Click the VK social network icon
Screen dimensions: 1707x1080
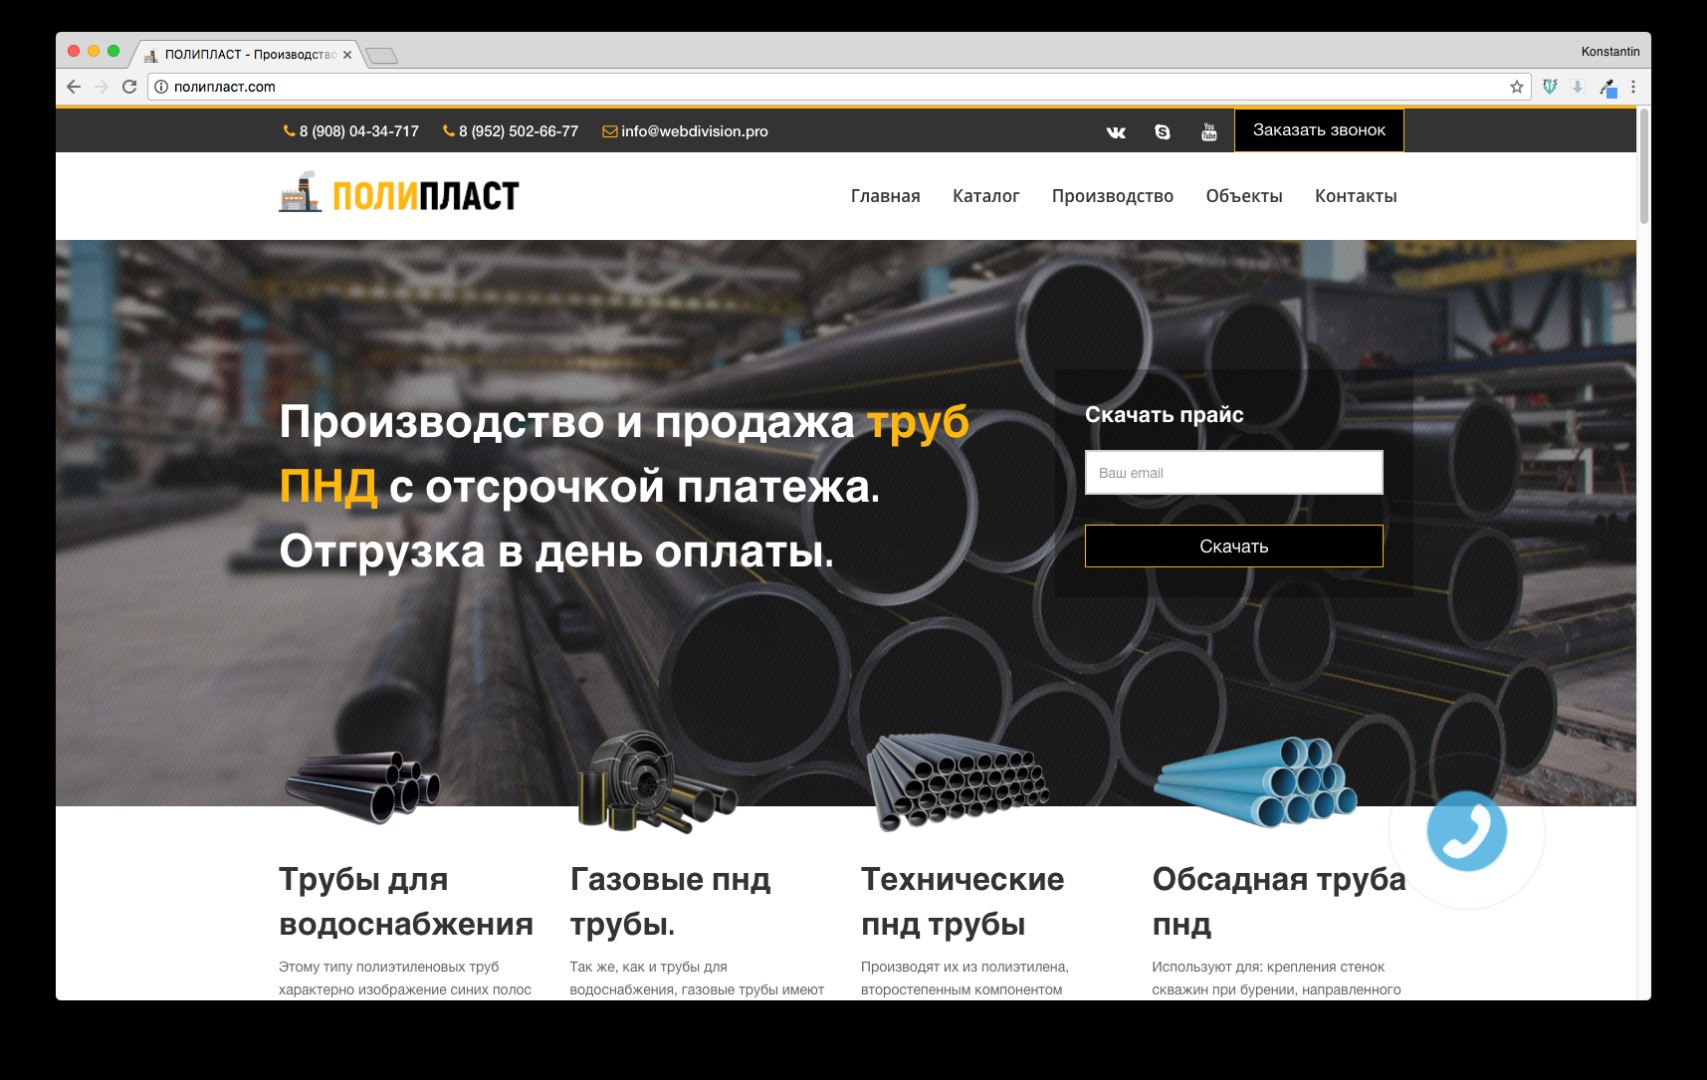1116,132
